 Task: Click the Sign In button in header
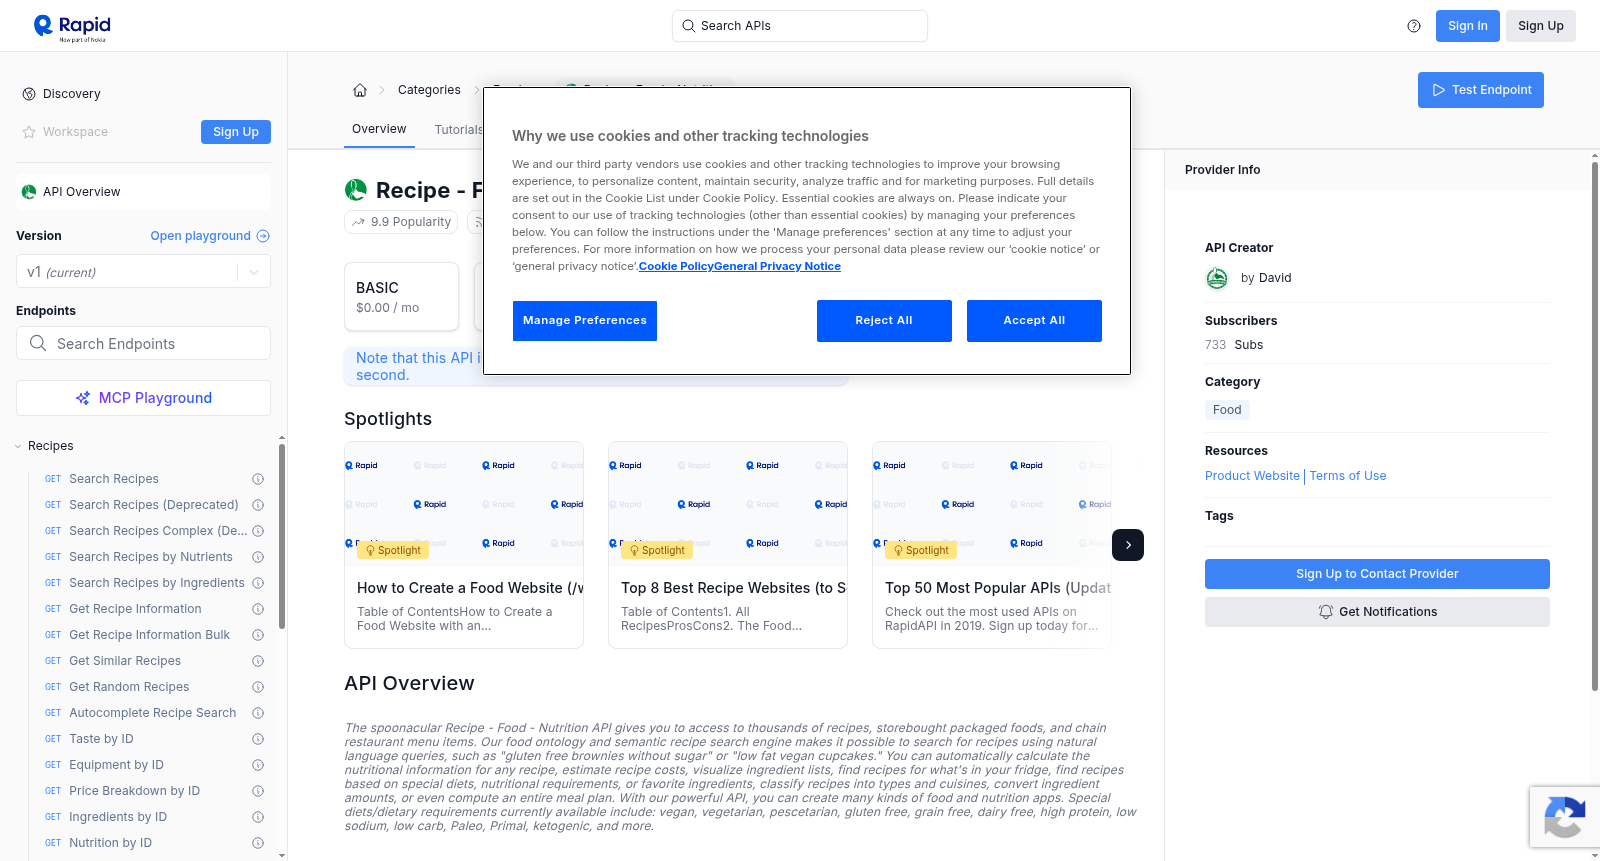[x=1467, y=26]
